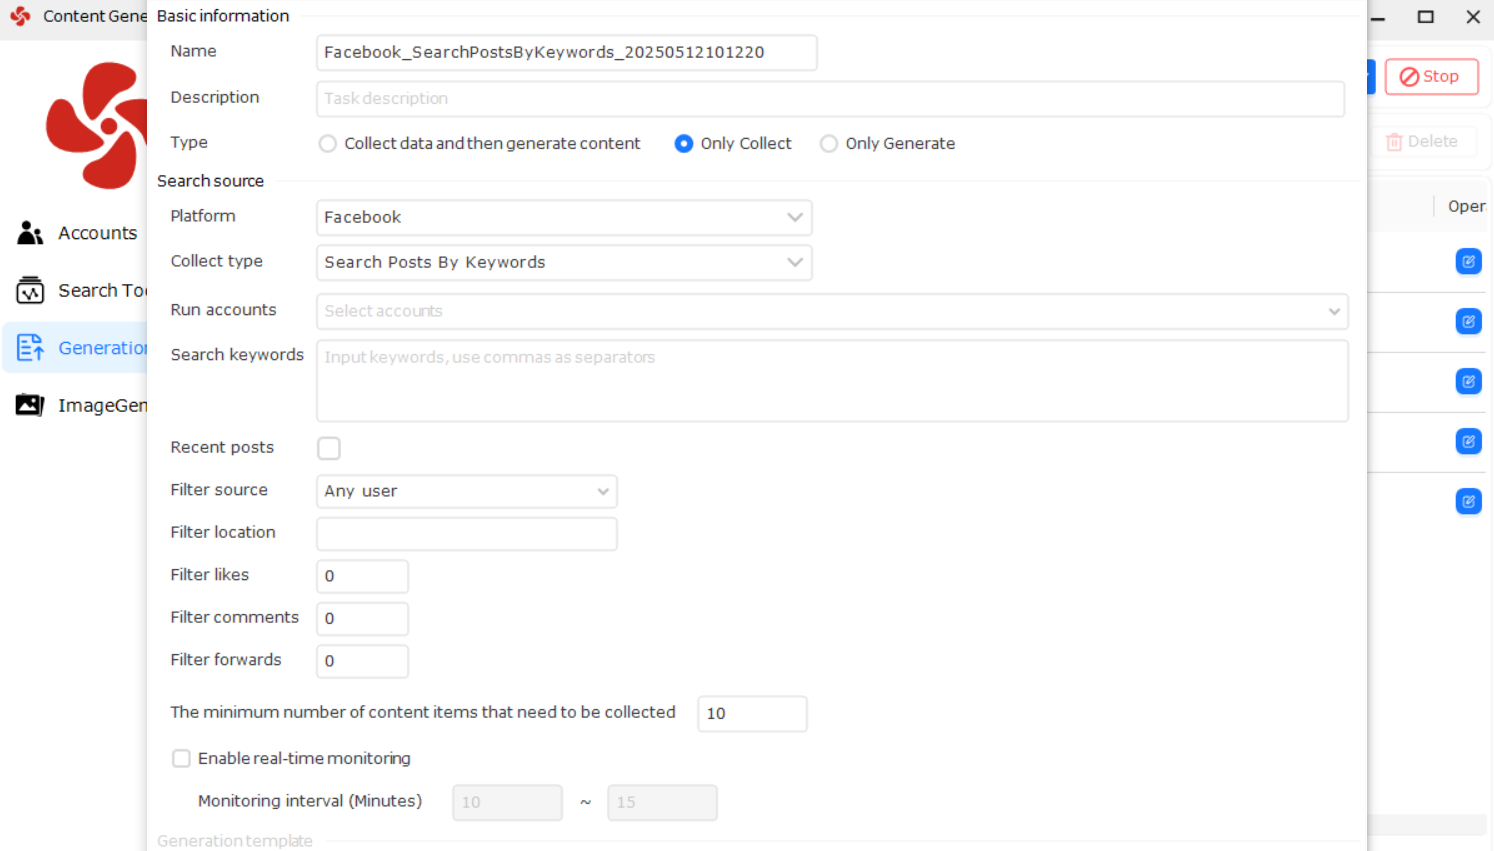Click the second blue edit icon in Oper column
The width and height of the screenshot is (1494, 851).
pyautogui.click(x=1468, y=322)
